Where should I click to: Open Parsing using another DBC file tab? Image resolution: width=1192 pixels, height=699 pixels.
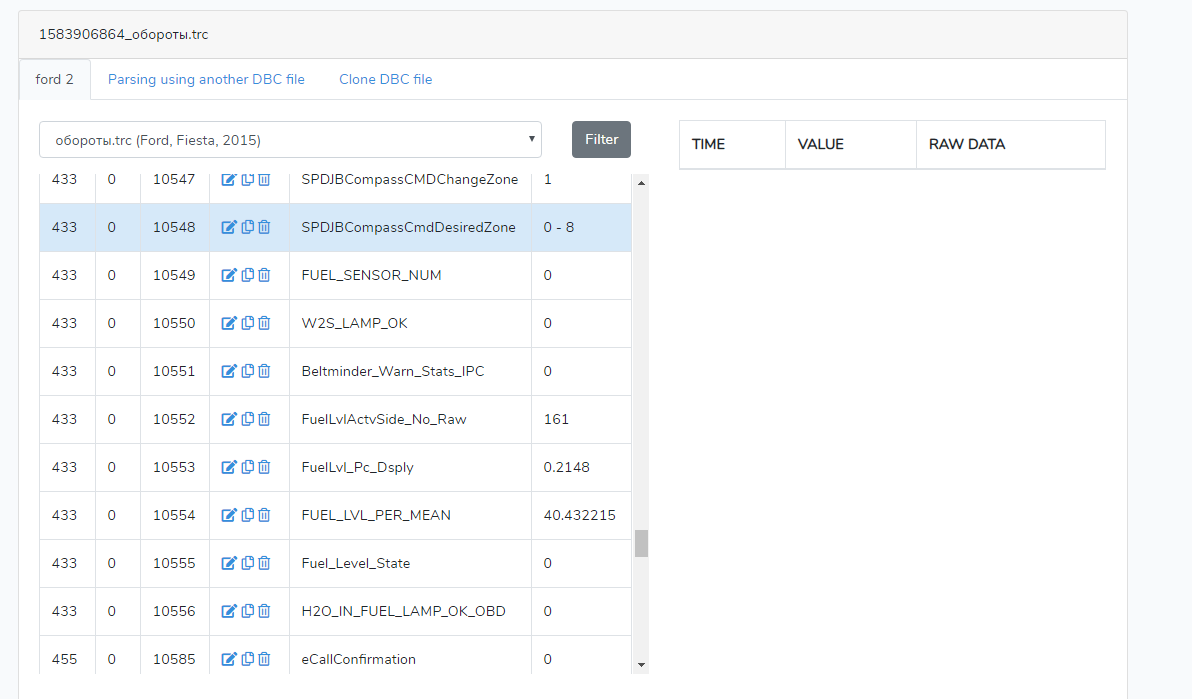[x=206, y=79]
